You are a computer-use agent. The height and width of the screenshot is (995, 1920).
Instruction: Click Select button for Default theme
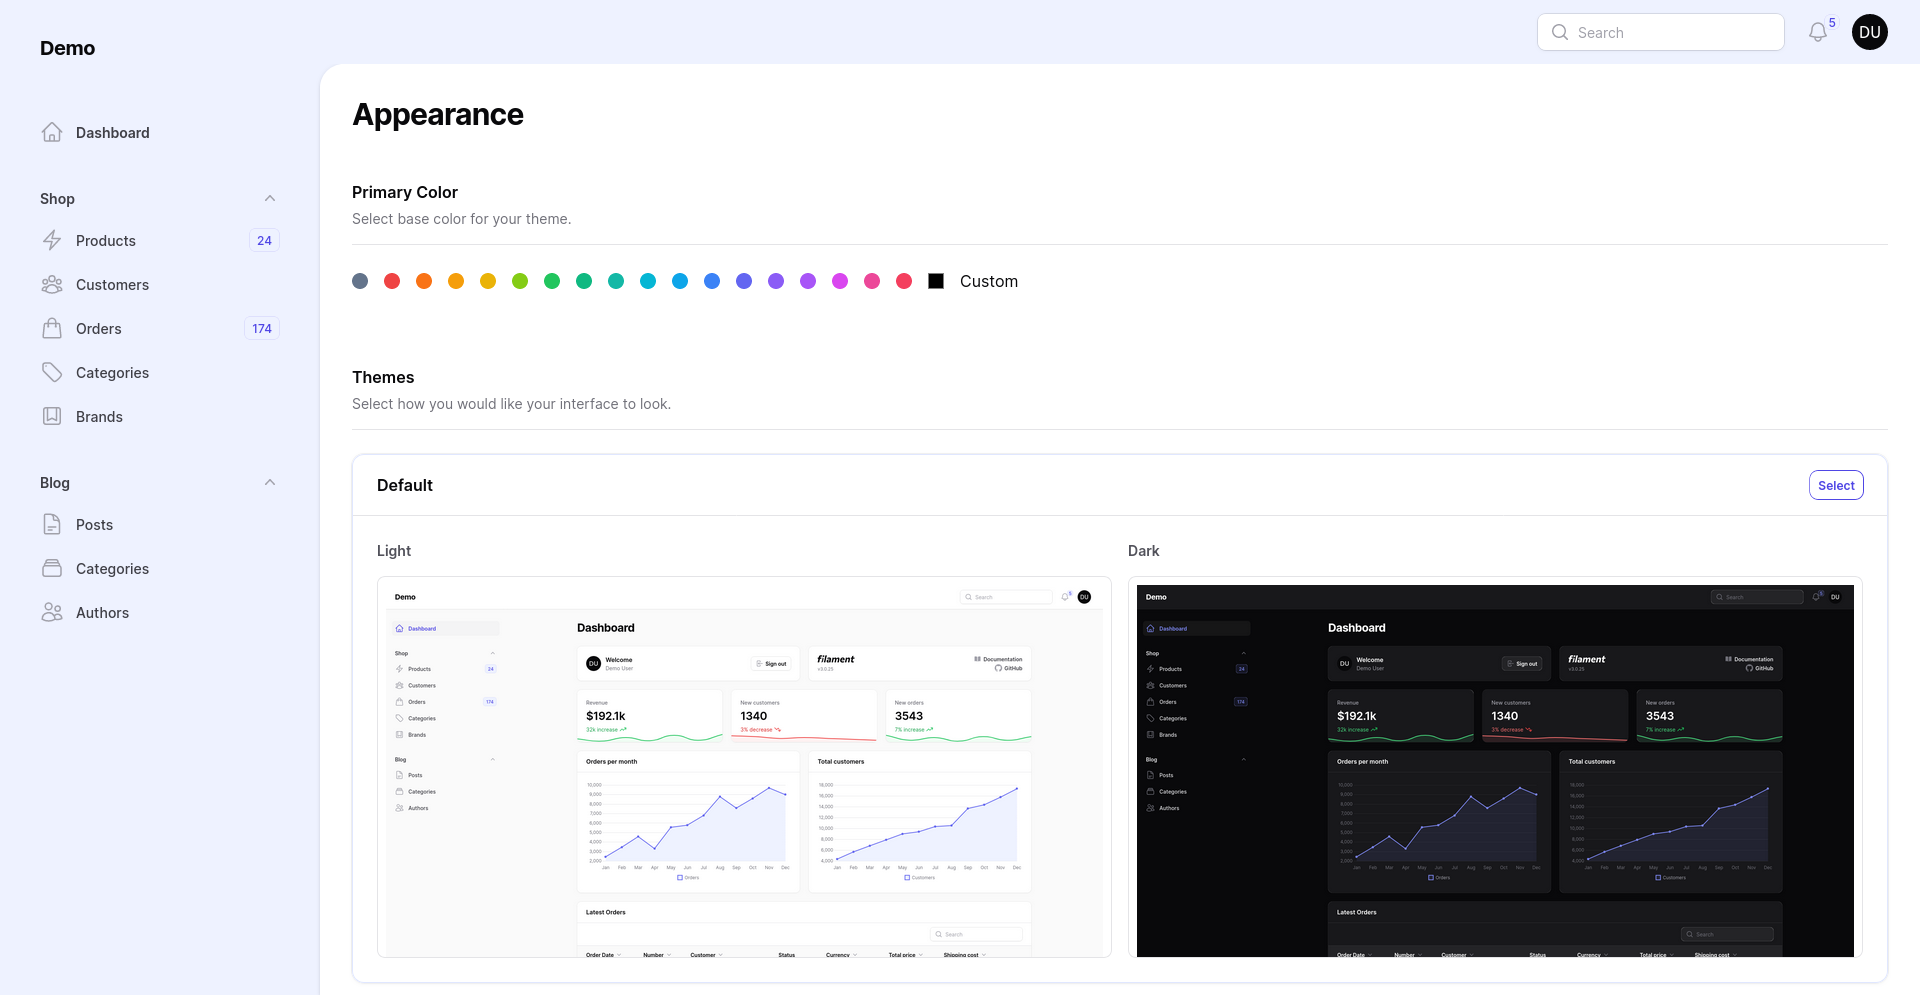coord(1835,486)
